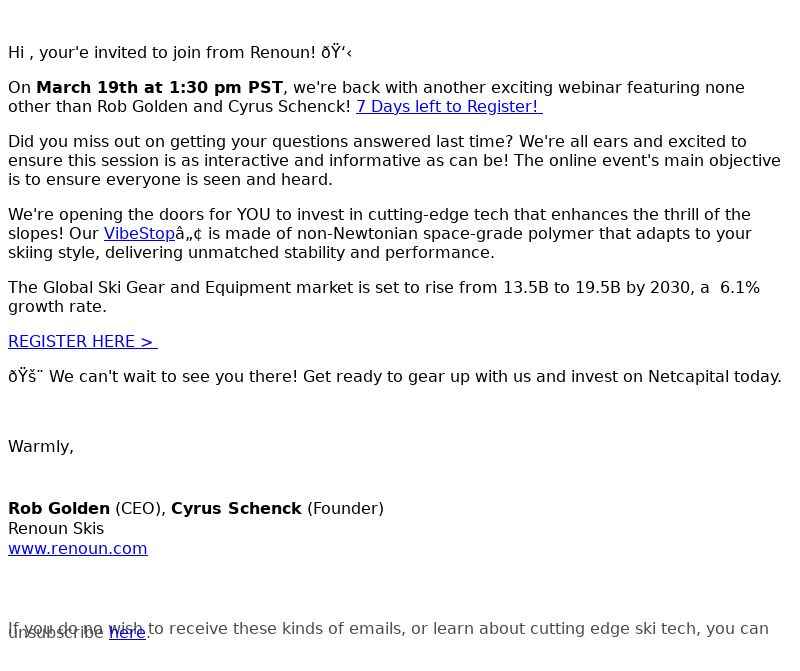Screen dimensions: 800x671
Task: Click the '(Founder)' title in the signature
Action: (345, 508)
